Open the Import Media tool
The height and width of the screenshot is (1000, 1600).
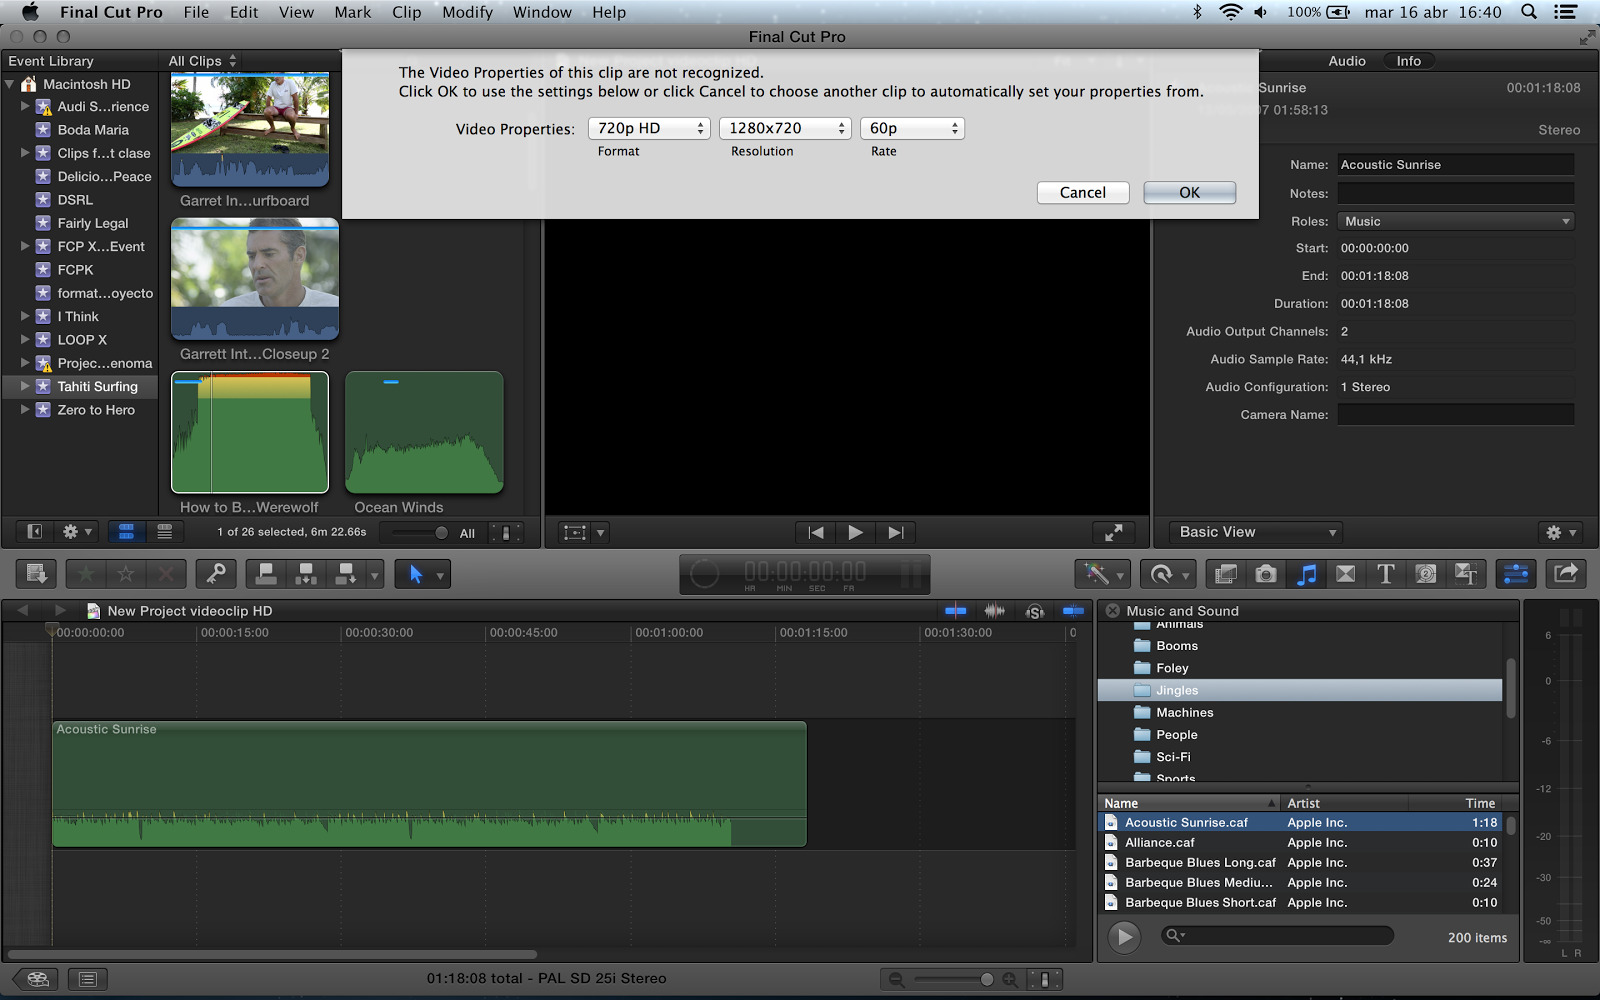[x=36, y=574]
